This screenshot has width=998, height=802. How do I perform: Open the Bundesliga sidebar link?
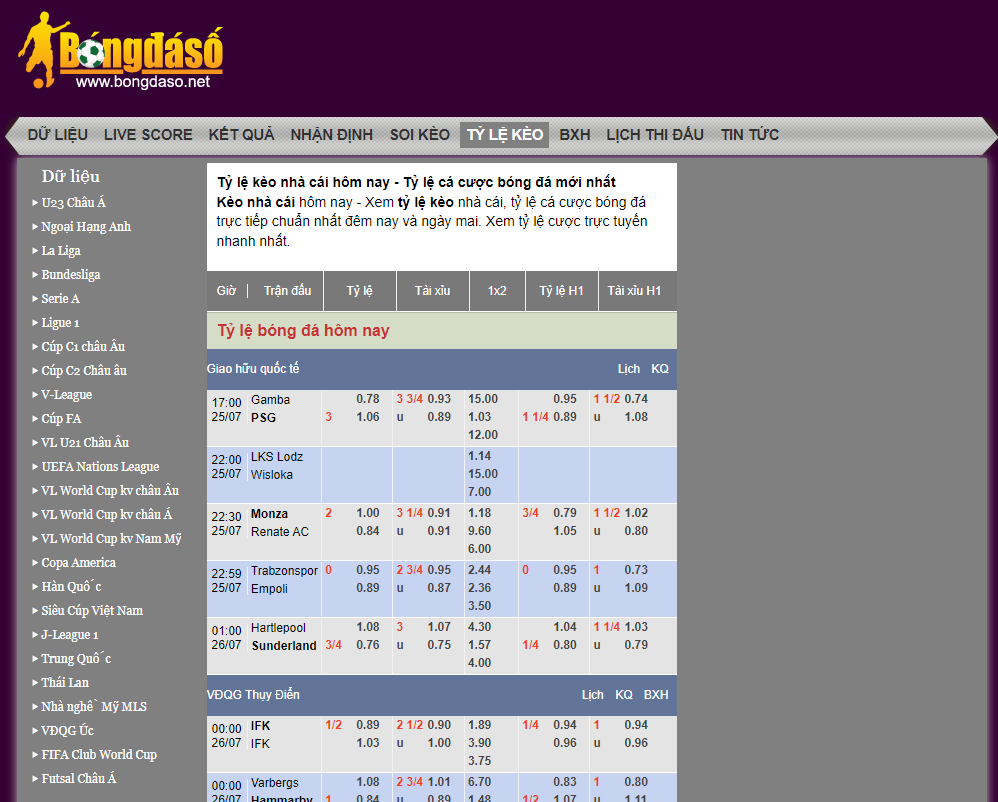tap(71, 275)
